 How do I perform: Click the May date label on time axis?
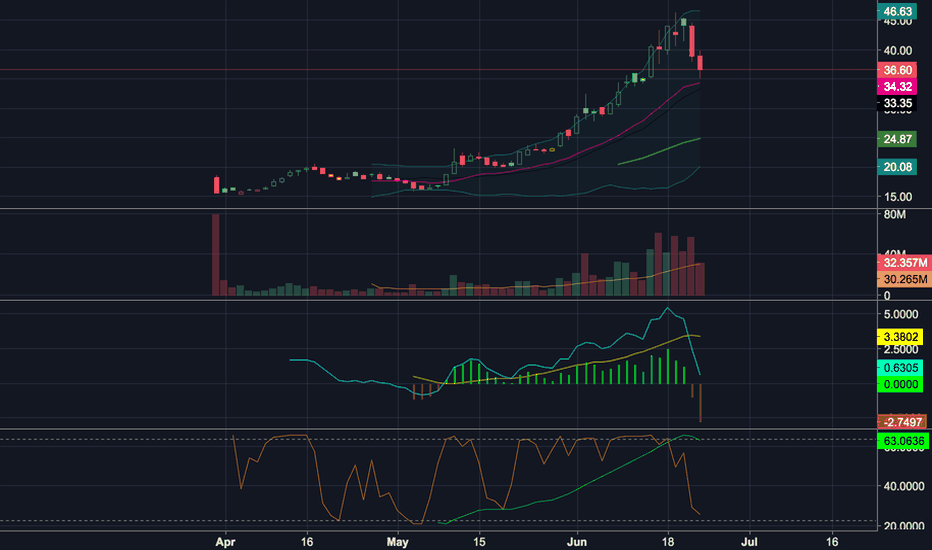[398, 542]
